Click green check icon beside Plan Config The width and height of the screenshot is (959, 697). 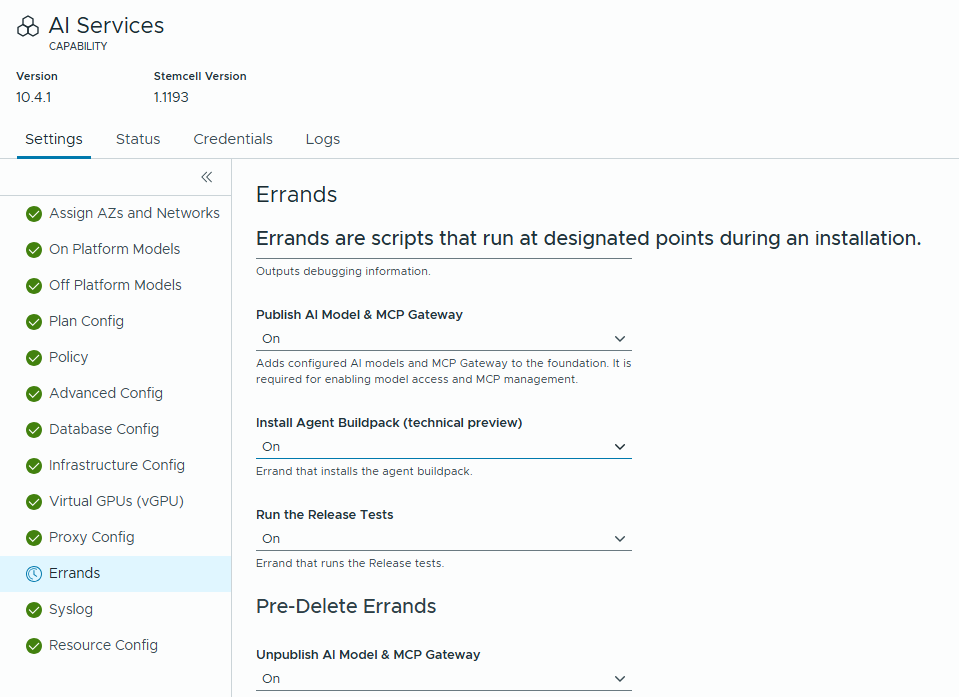34,322
